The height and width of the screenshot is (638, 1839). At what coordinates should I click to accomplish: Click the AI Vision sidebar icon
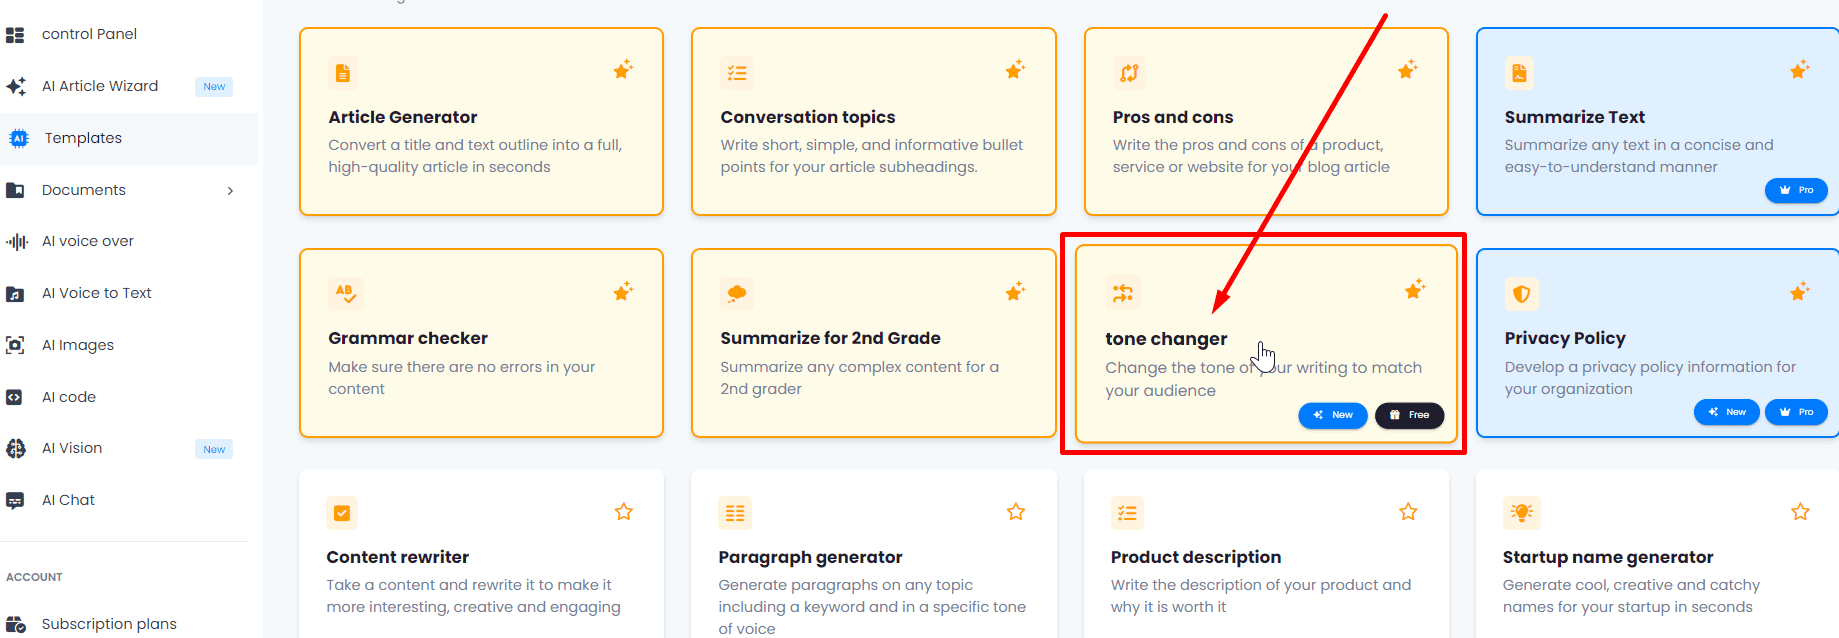click(16, 449)
